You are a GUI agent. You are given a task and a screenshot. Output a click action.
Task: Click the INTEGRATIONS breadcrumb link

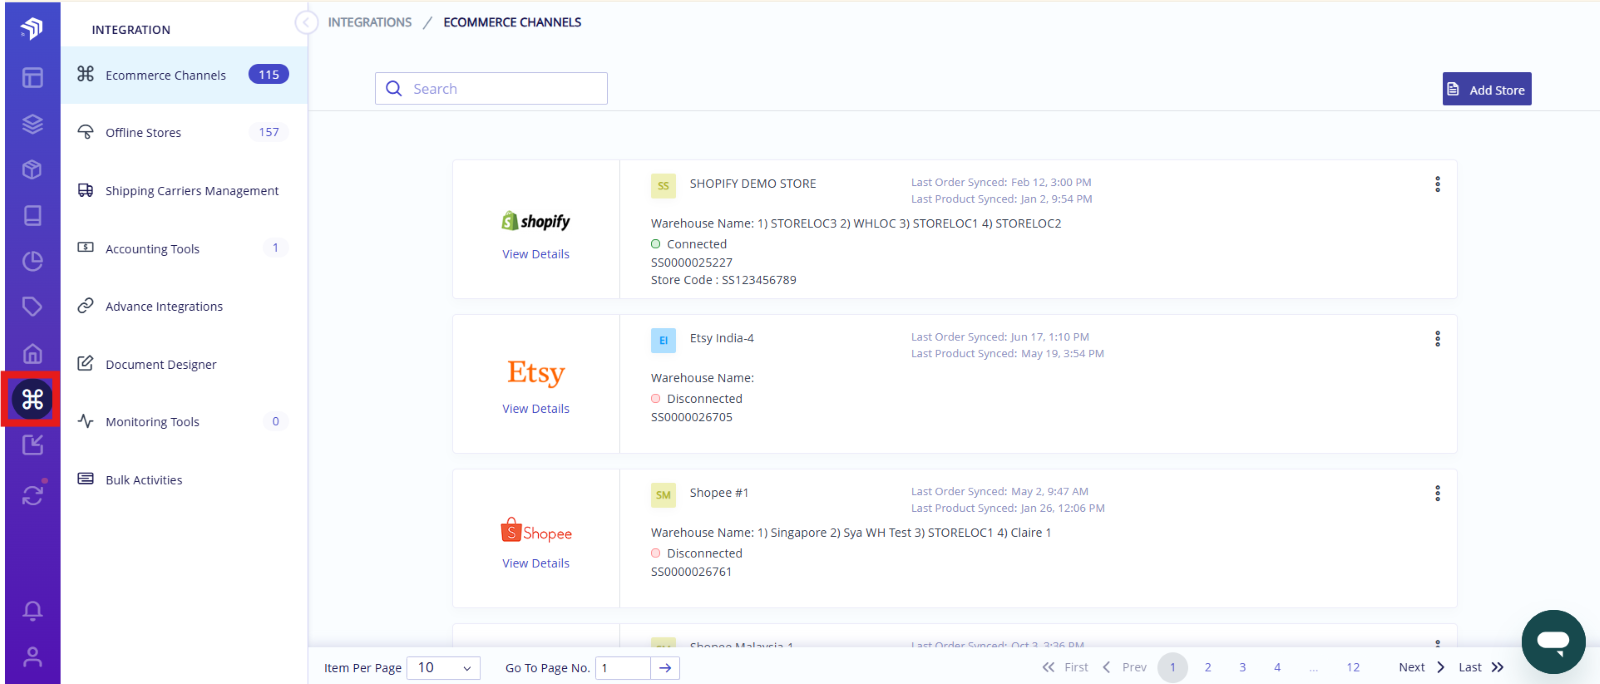coord(369,22)
